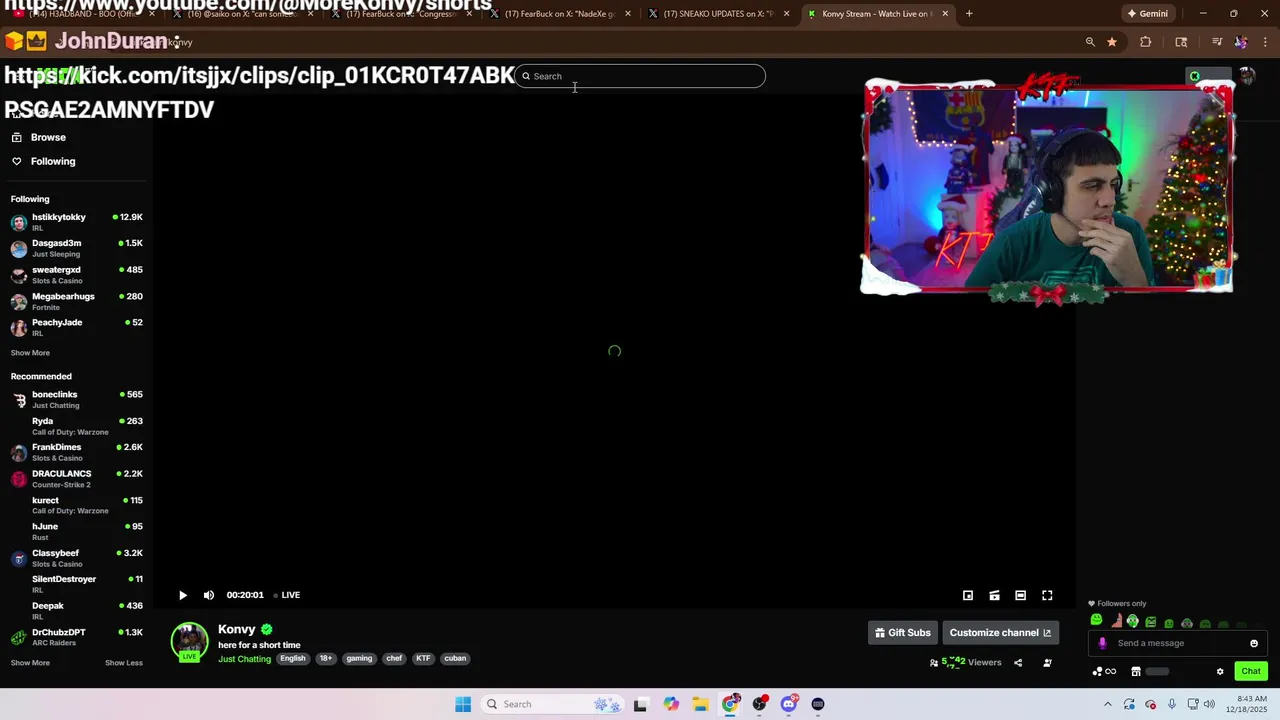Expand Following list with Show More
This screenshot has height=720, width=1280.
coord(30,353)
